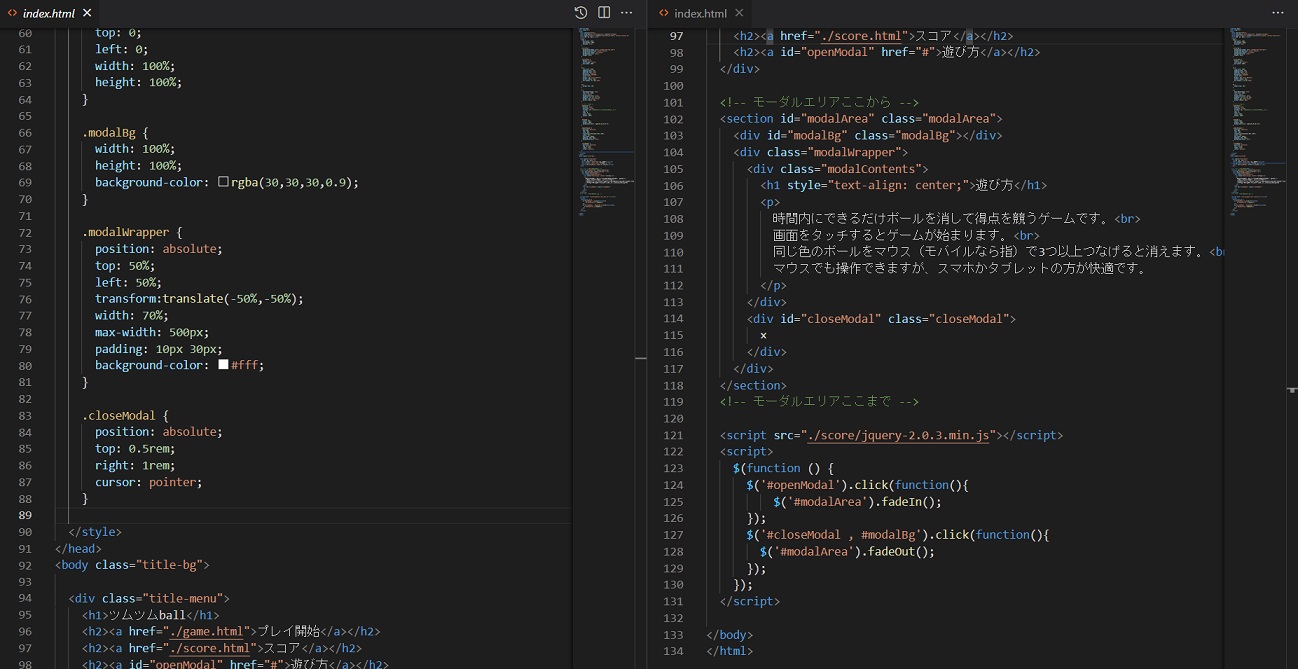1298x669 pixels.
Task: Open the timeline history icon in left editor
Action: pos(581,13)
